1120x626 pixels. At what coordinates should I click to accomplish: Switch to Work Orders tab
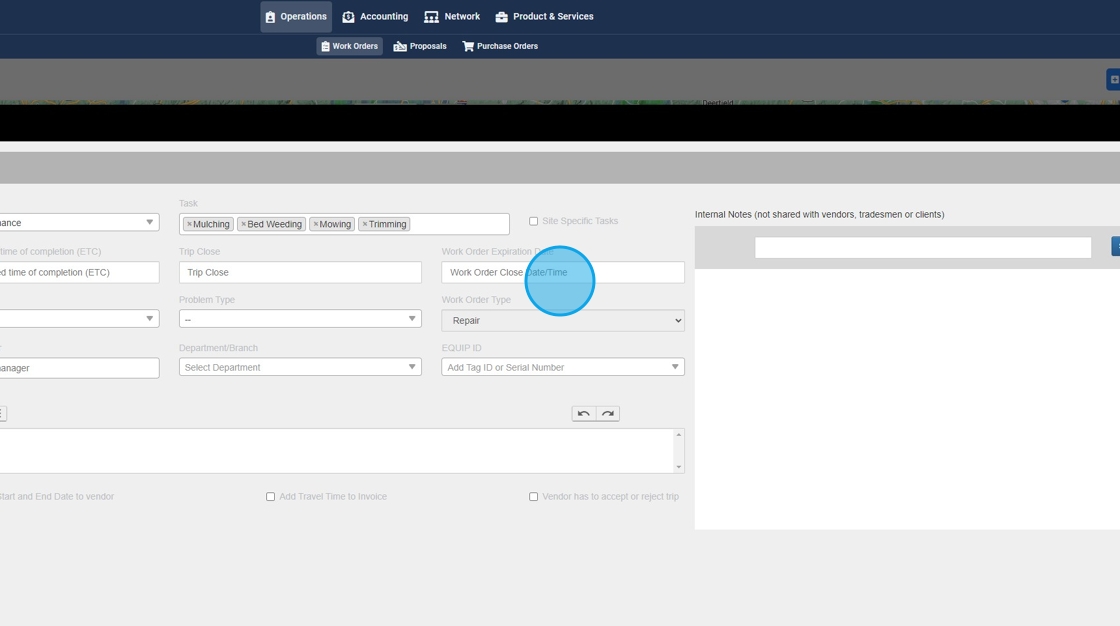pos(349,46)
